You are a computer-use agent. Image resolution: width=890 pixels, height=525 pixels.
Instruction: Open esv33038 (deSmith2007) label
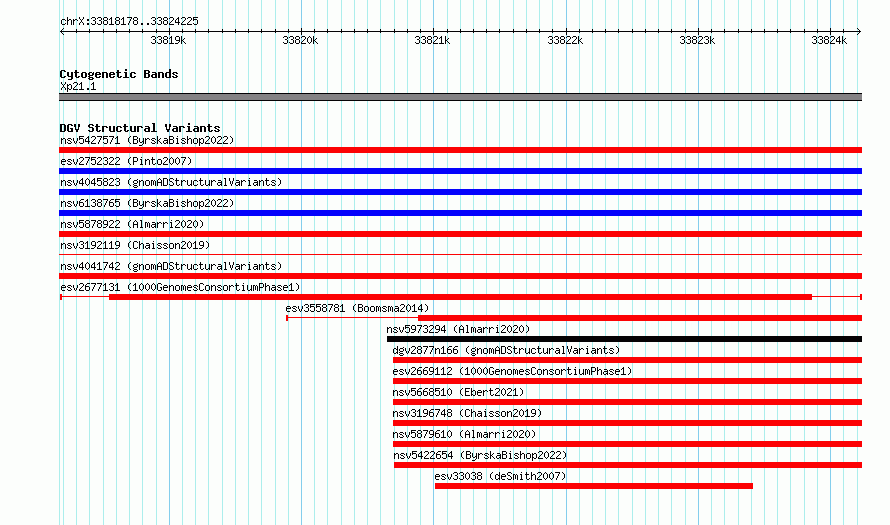[500, 476]
